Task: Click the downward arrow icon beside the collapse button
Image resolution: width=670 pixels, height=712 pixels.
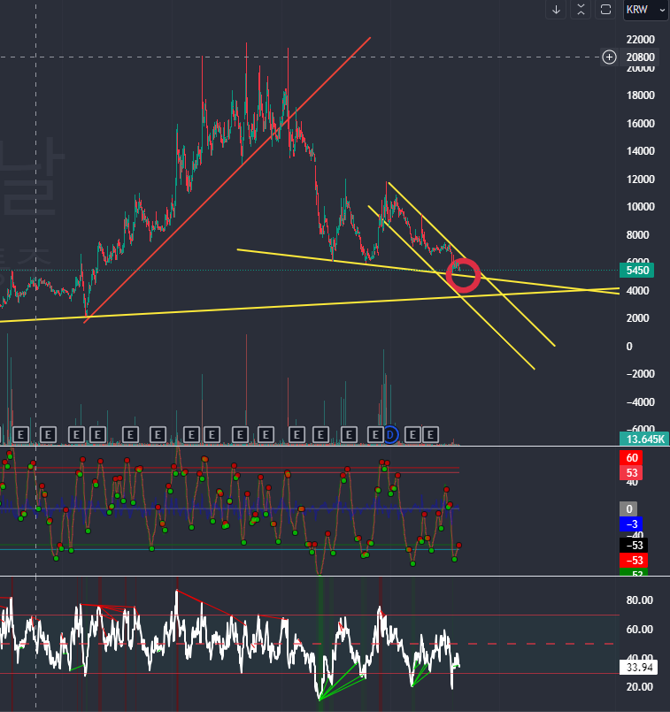Action: click(x=556, y=10)
